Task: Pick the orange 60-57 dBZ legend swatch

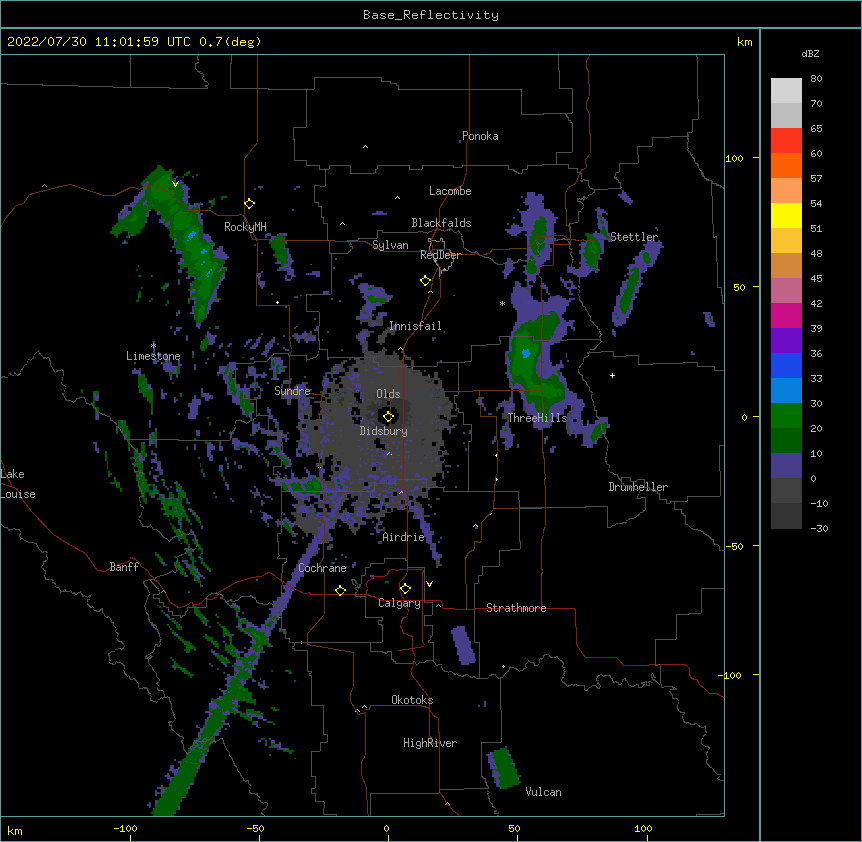Action: tap(786, 166)
